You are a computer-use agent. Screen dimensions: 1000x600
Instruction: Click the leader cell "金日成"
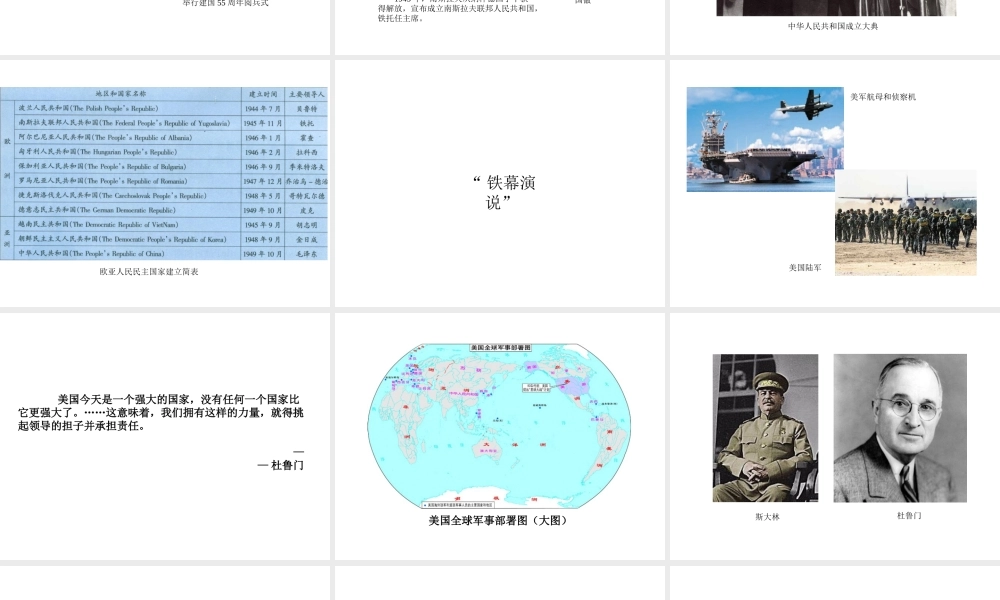pos(306,239)
